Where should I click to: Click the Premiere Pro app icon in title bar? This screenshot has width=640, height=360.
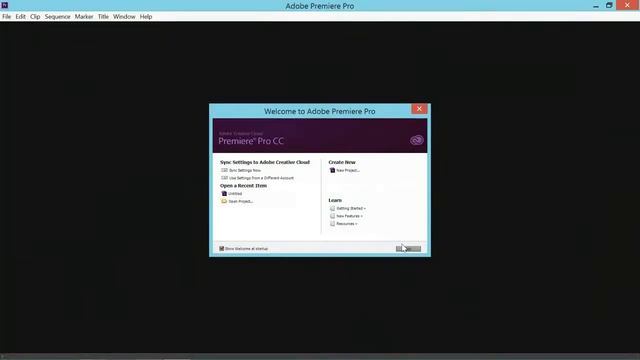point(5,5)
